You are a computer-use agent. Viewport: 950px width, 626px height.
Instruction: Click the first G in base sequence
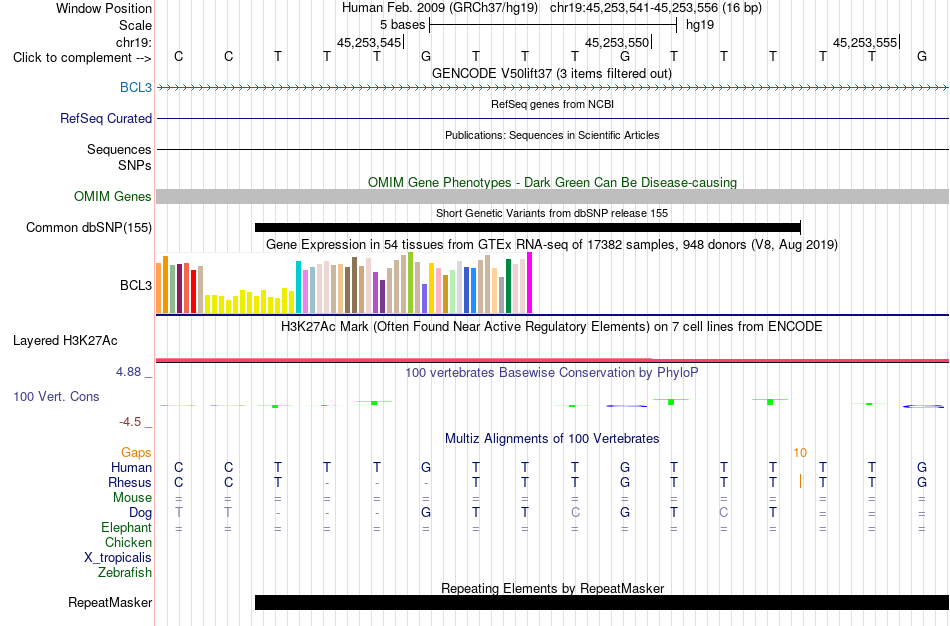pos(426,56)
